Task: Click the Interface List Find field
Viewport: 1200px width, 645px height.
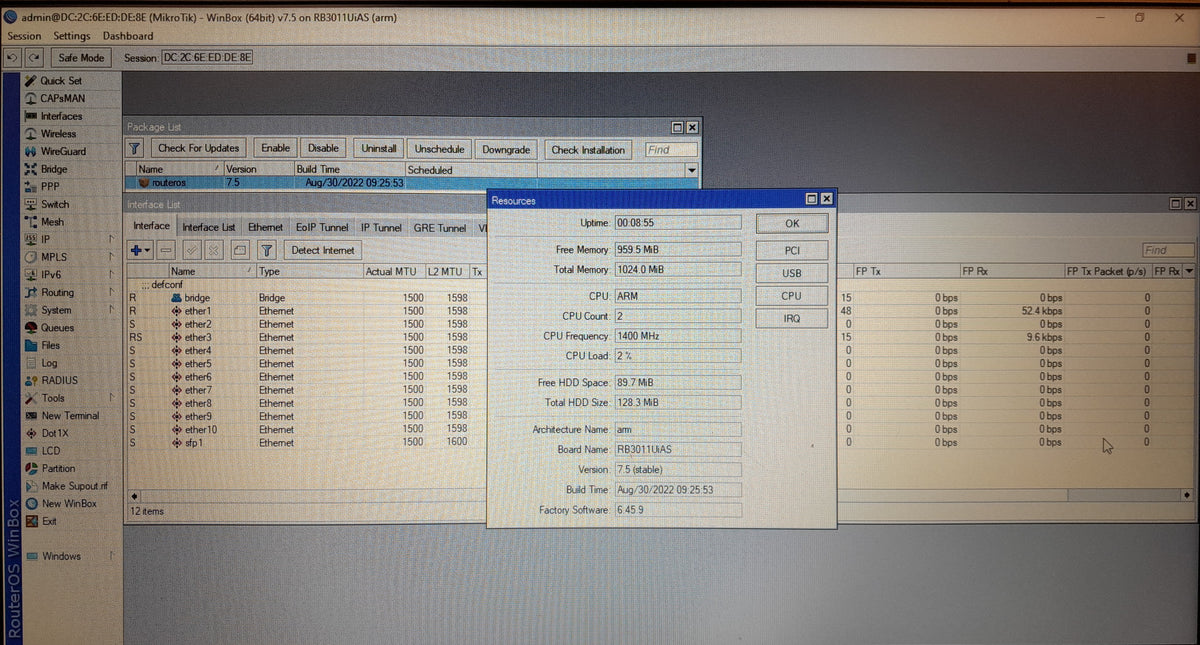Action: 1168,250
